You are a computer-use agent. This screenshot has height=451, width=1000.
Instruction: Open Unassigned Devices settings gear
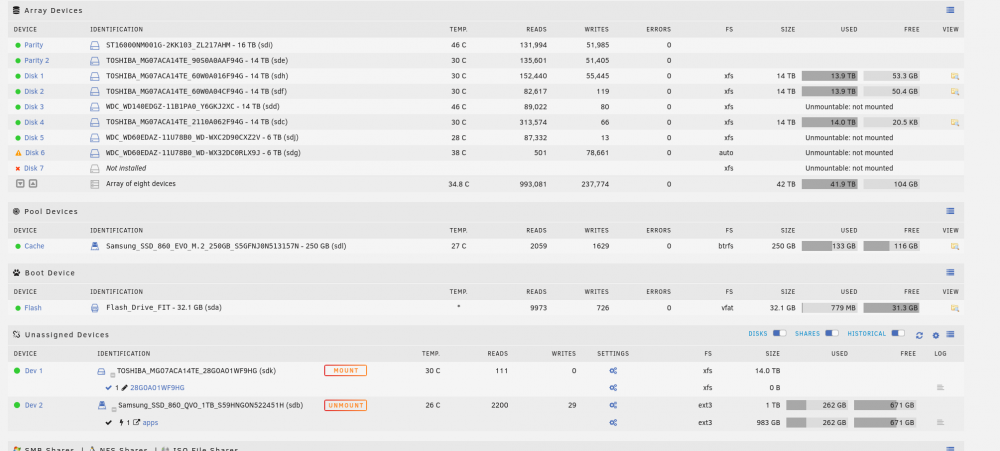[936, 335]
